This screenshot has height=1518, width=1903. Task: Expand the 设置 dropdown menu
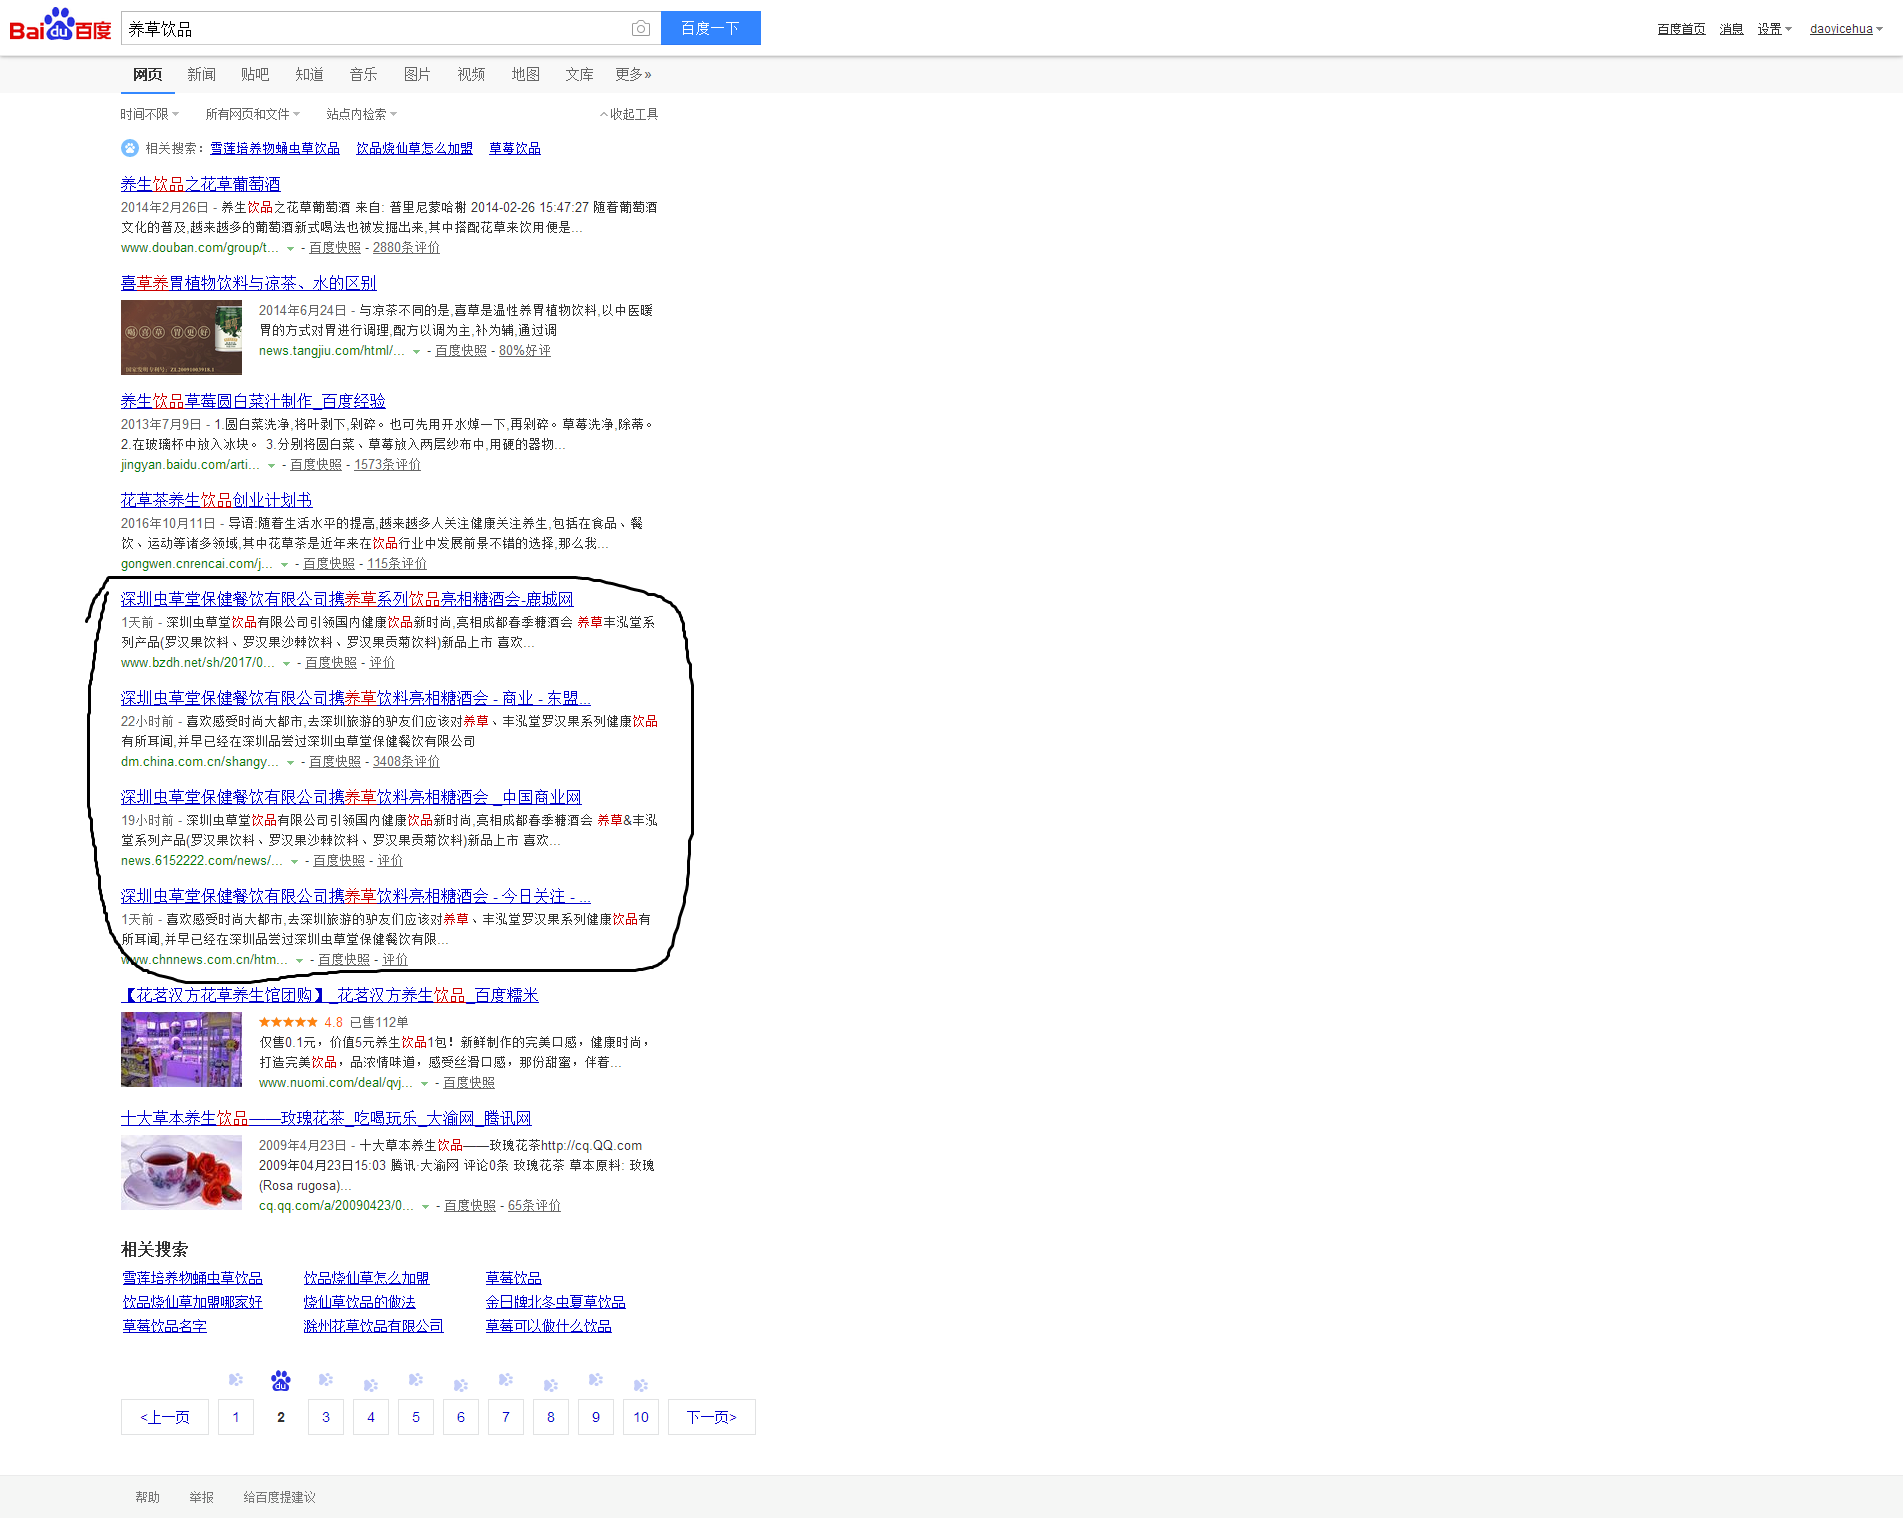(x=1774, y=29)
